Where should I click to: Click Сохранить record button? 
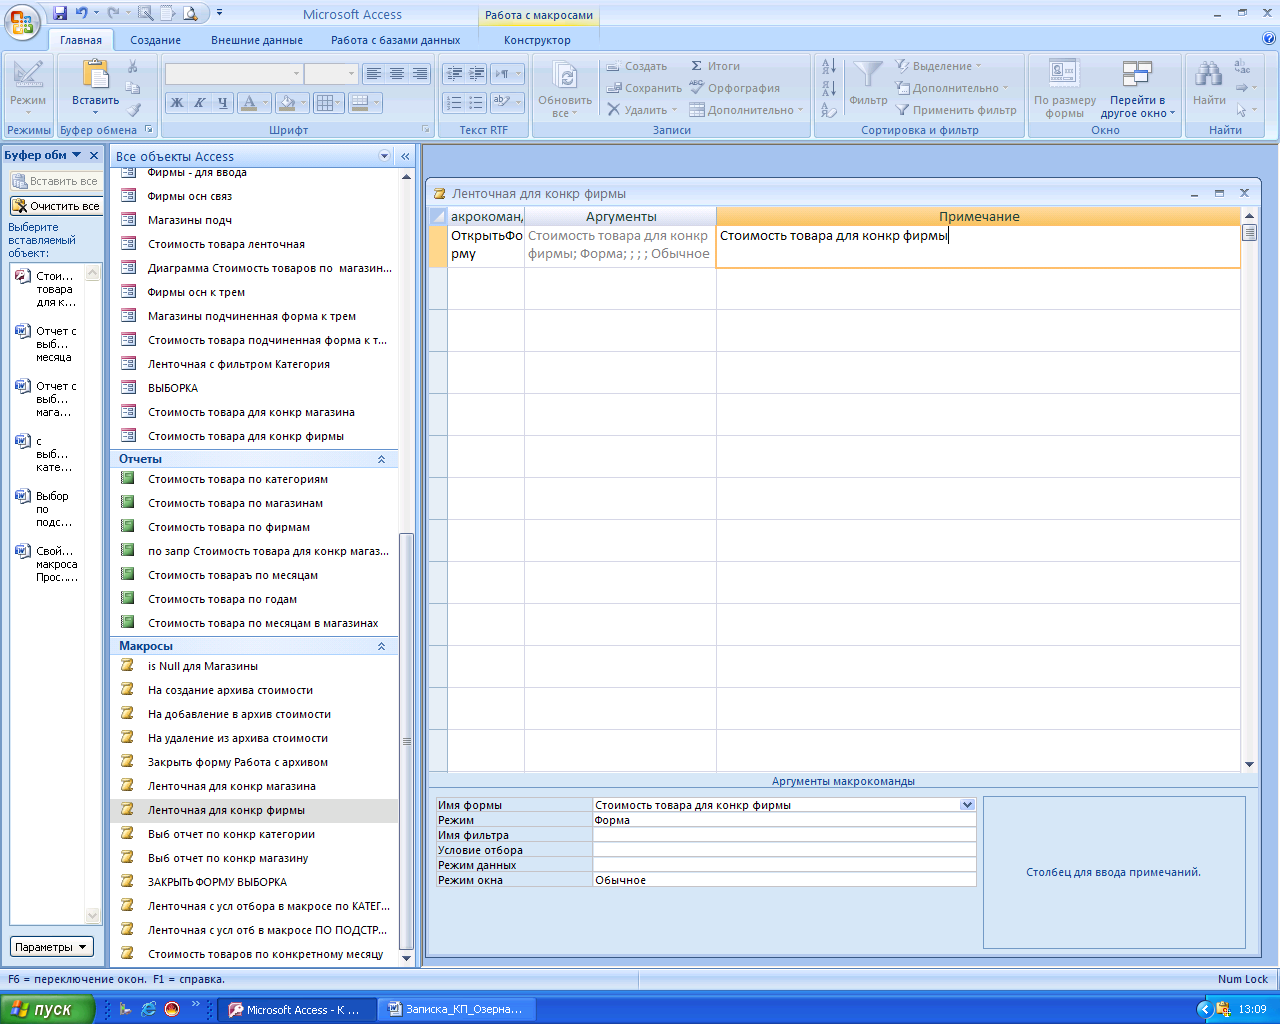coord(644,88)
